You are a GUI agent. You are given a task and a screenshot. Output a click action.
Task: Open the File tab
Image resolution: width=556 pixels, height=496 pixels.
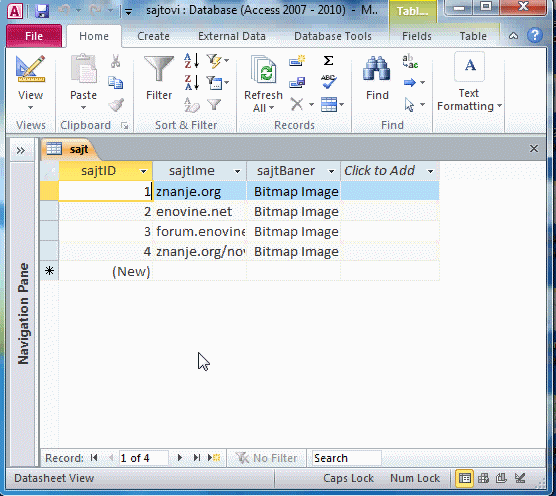click(34, 36)
